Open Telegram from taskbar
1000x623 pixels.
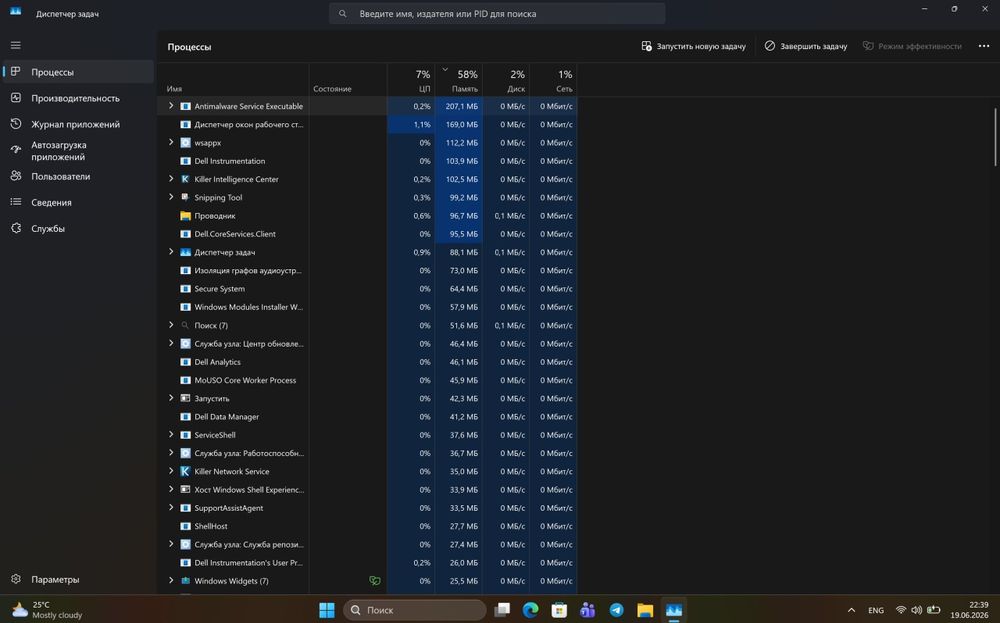click(616, 610)
